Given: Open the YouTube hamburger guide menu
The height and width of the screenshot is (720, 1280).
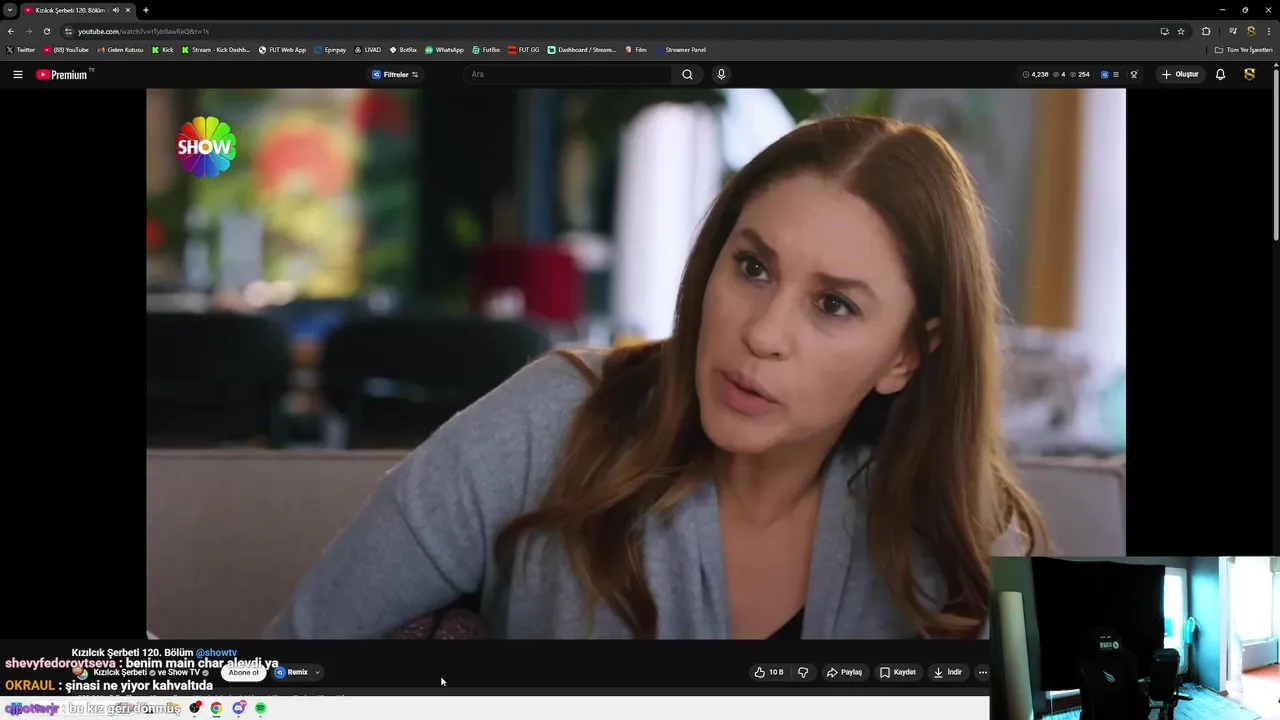Looking at the screenshot, I should click(17, 74).
